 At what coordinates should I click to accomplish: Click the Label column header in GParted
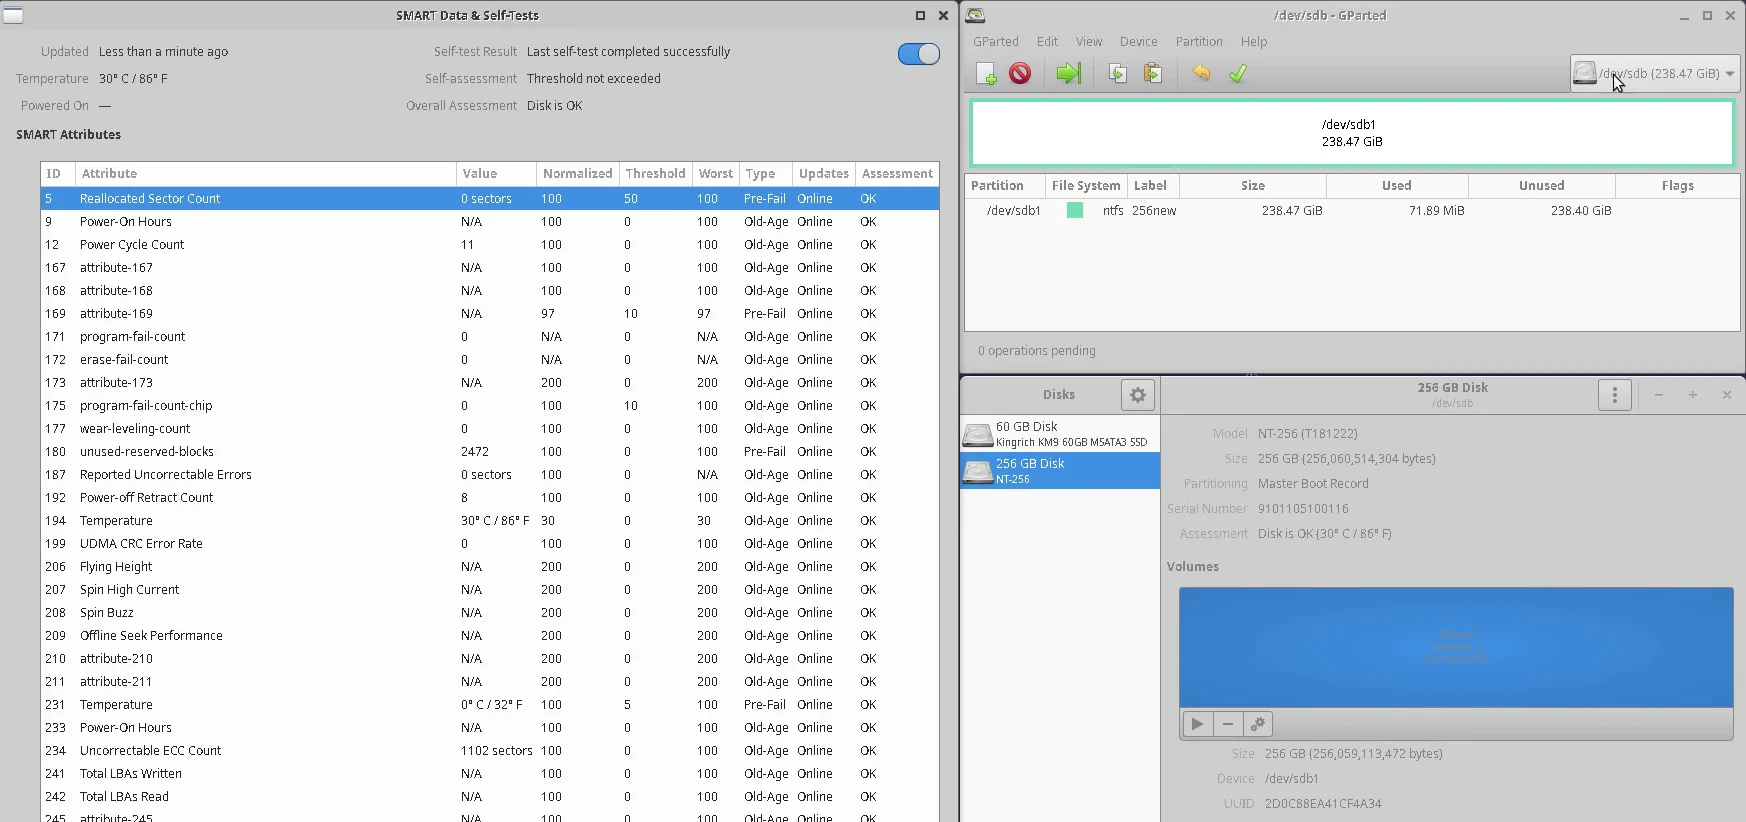click(1153, 186)
